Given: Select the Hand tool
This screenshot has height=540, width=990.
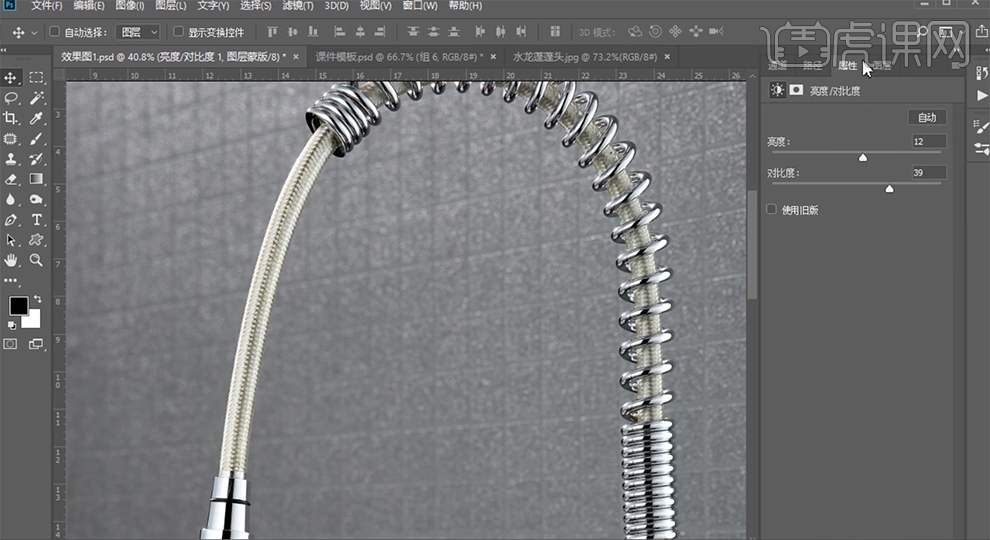Looking at the screenshot, I should pos(11,260).
